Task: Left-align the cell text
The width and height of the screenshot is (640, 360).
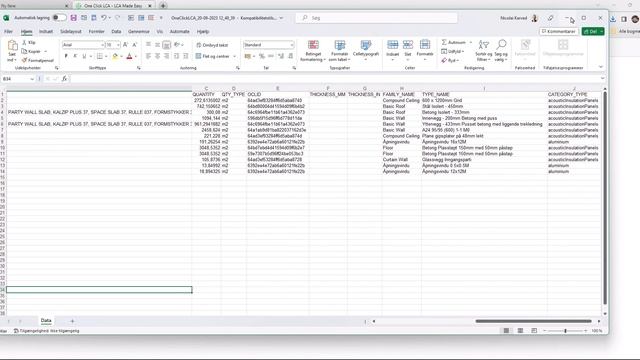Action: 148,56
